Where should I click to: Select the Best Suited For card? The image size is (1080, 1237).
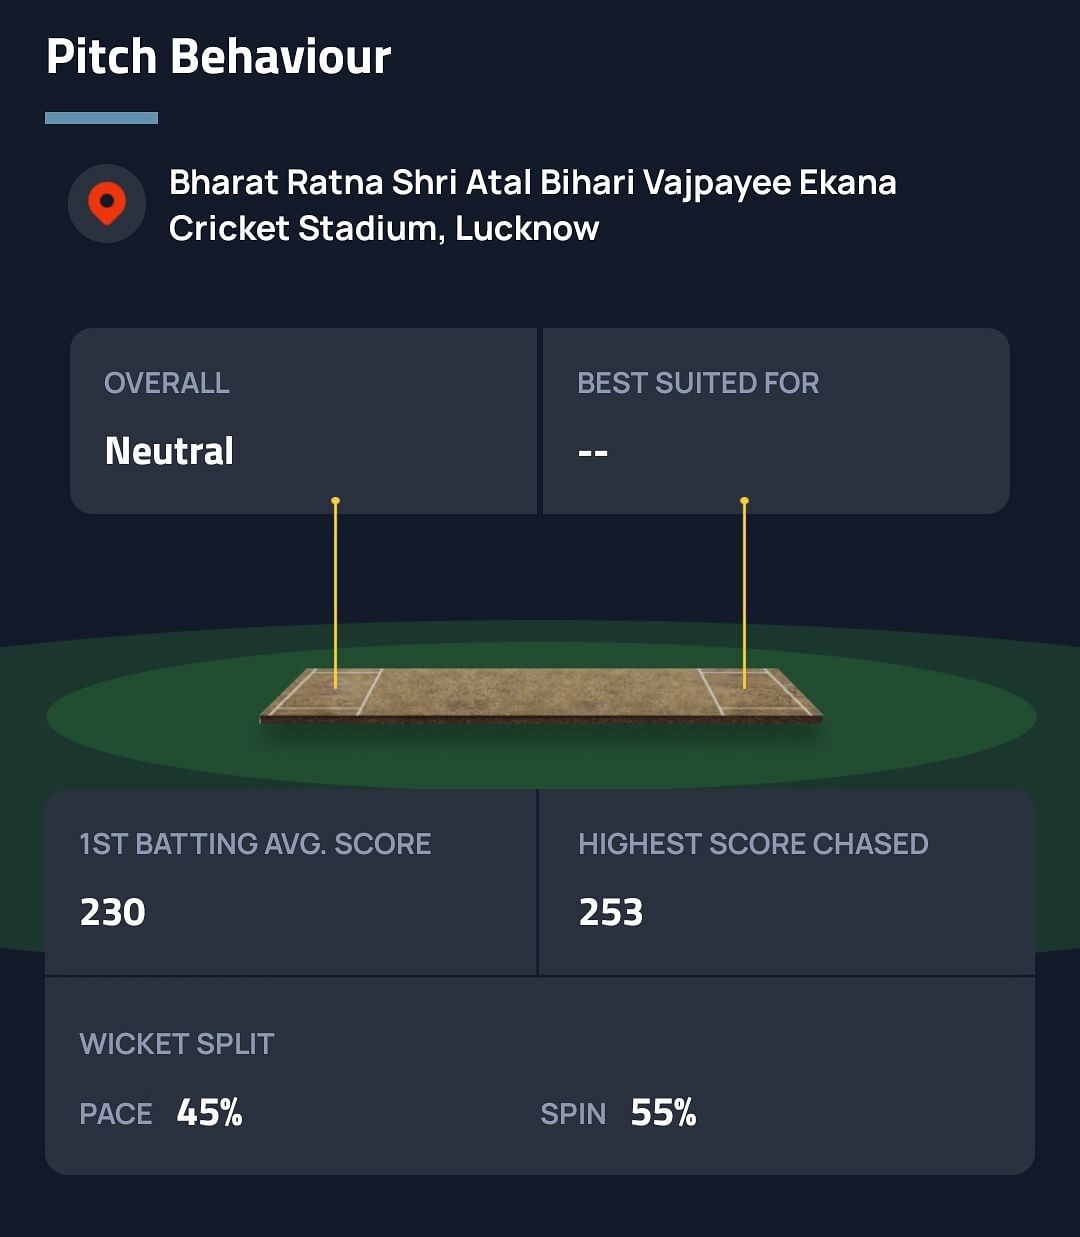(776, 421)
